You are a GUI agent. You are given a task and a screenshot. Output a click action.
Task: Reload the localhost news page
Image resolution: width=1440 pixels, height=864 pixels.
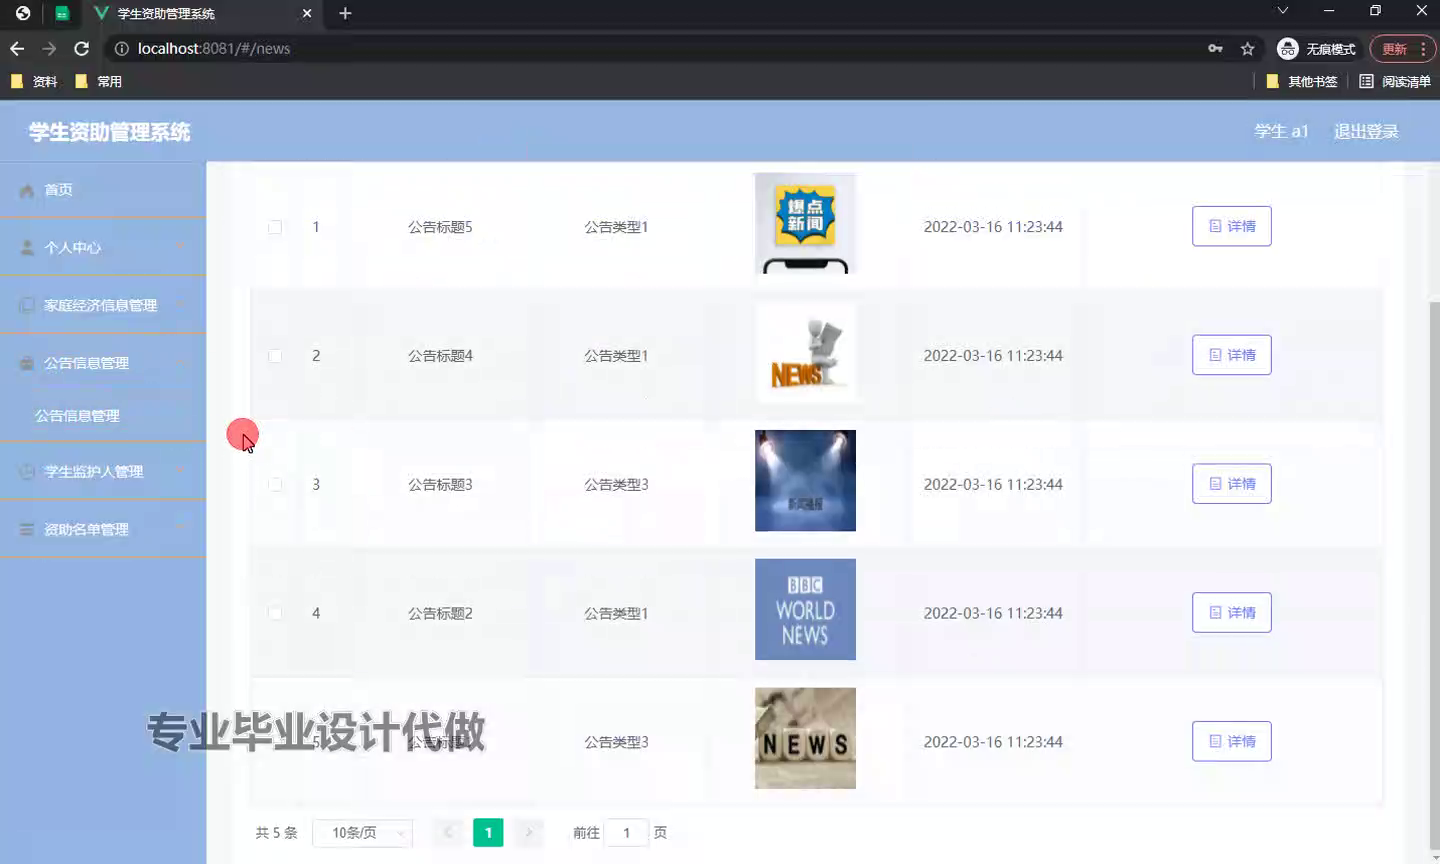tap(81, 48)
